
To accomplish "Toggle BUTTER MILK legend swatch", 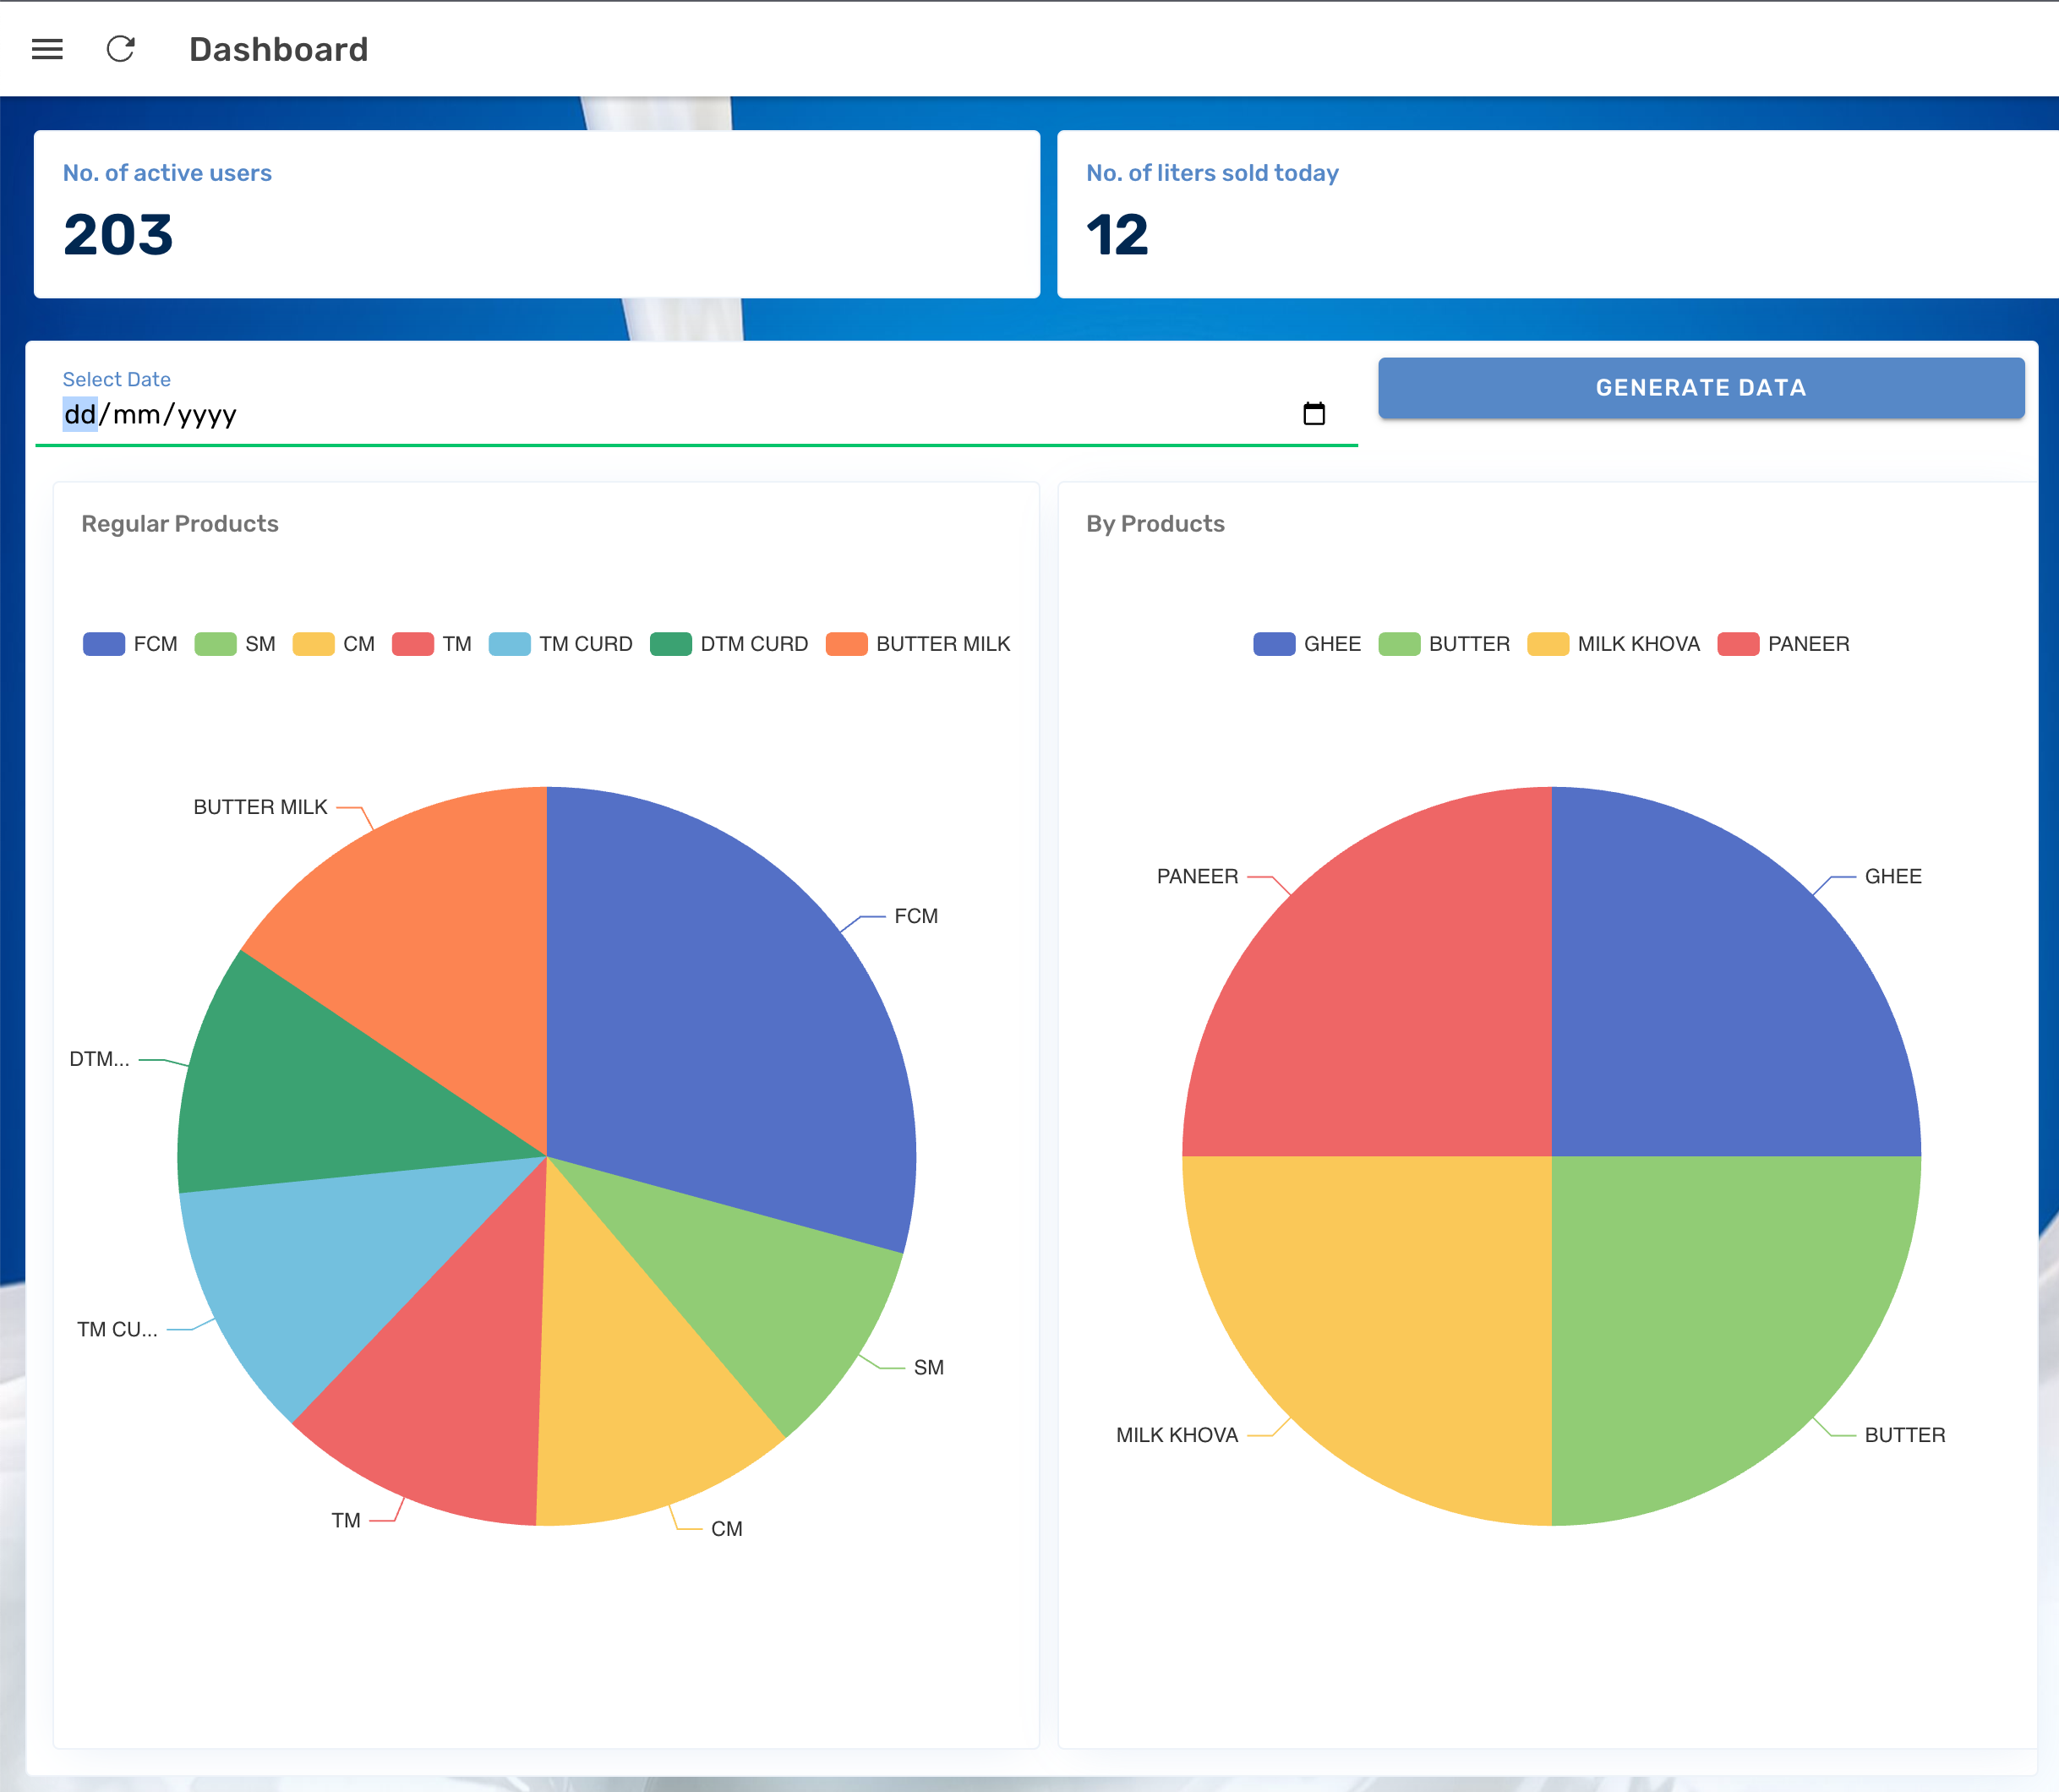I will click(x=846, y=644).
